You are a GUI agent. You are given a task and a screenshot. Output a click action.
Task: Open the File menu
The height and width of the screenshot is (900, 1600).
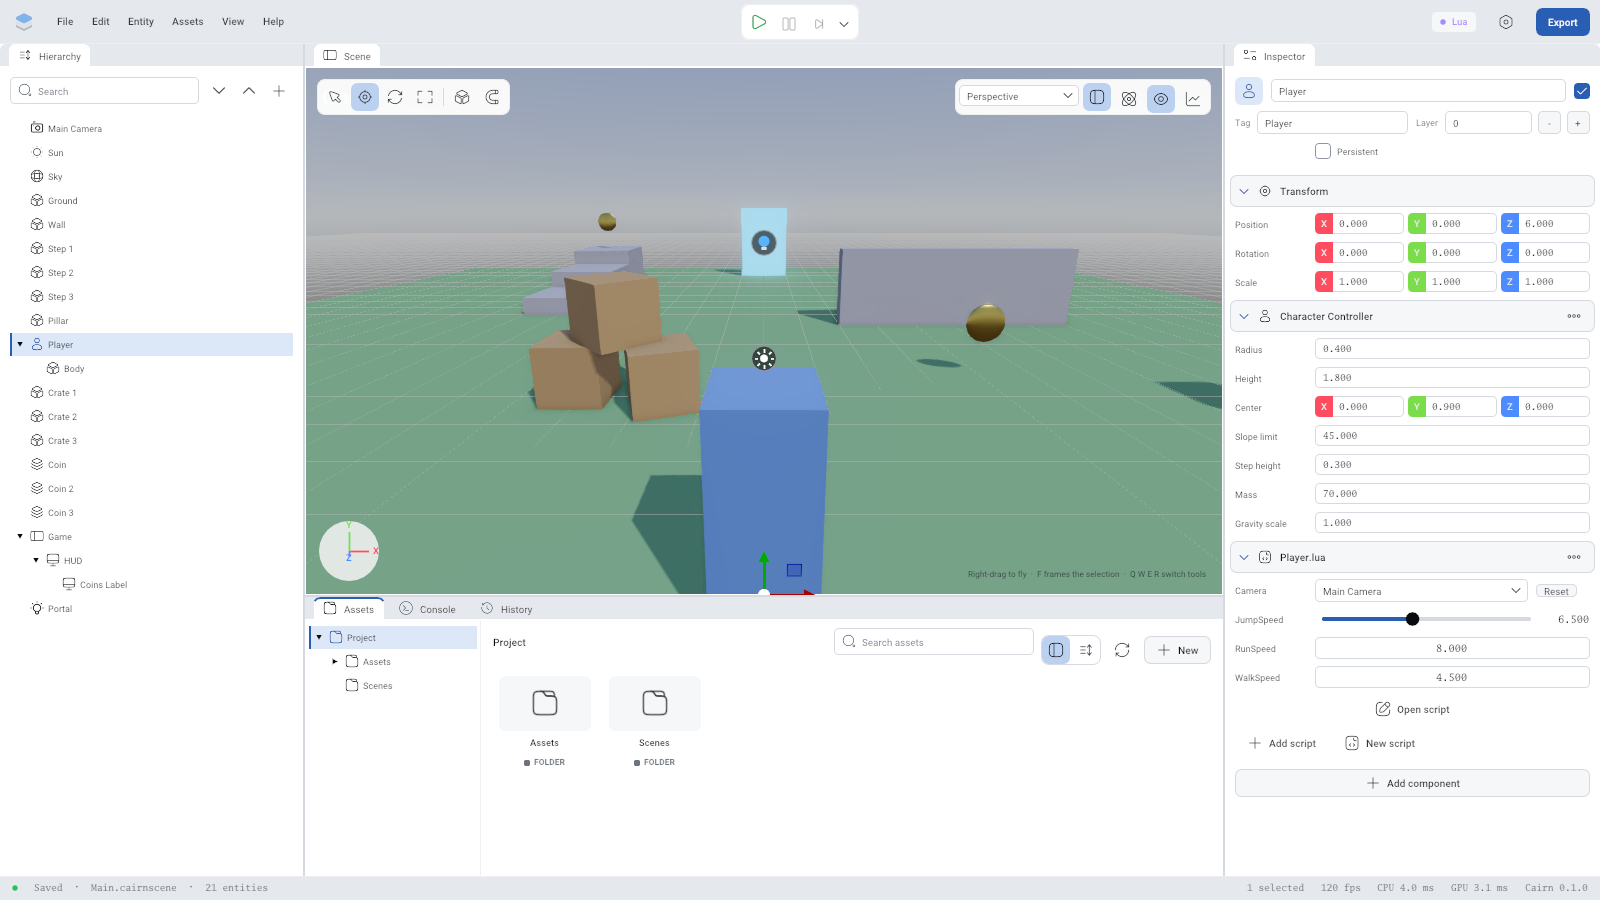click(x=65, y=21)
